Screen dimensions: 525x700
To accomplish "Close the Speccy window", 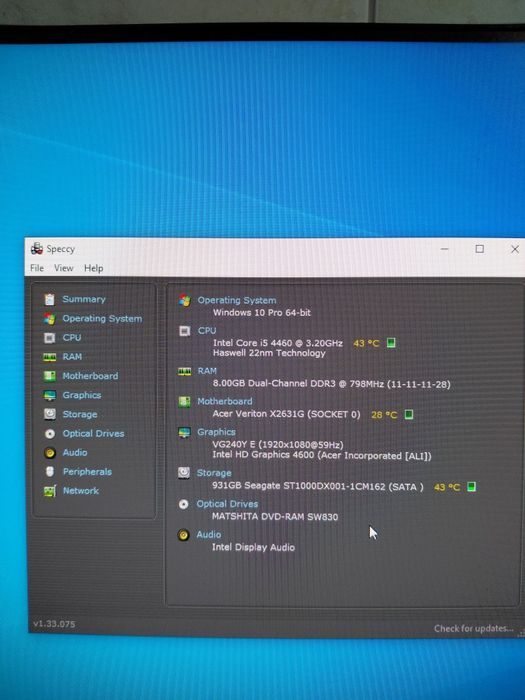I will pyautogui.click(x=515, y=249).
